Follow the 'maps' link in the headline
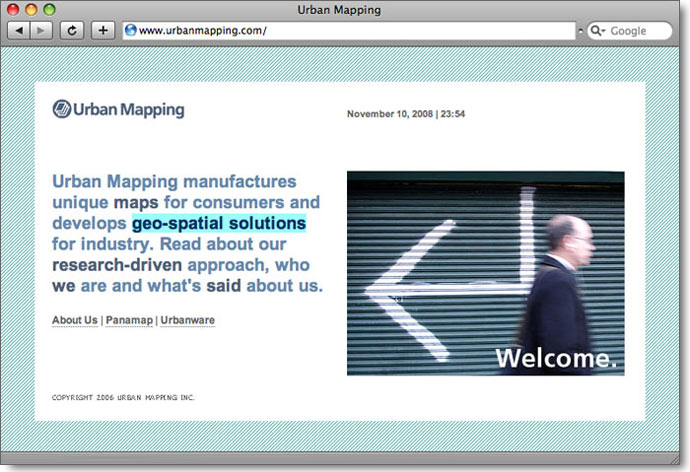This screenshot has width=690, height=472. click(136, 202)
